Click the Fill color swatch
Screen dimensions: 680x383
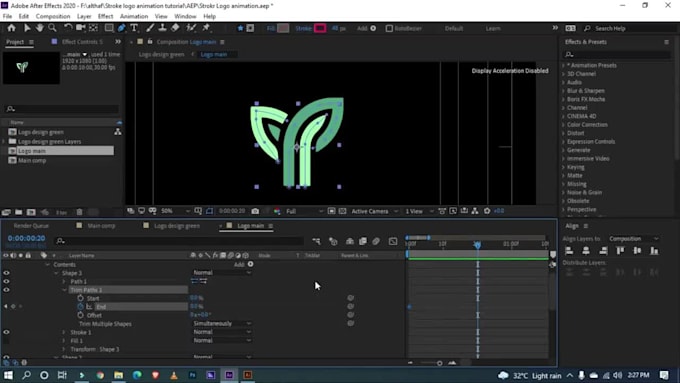283,28
